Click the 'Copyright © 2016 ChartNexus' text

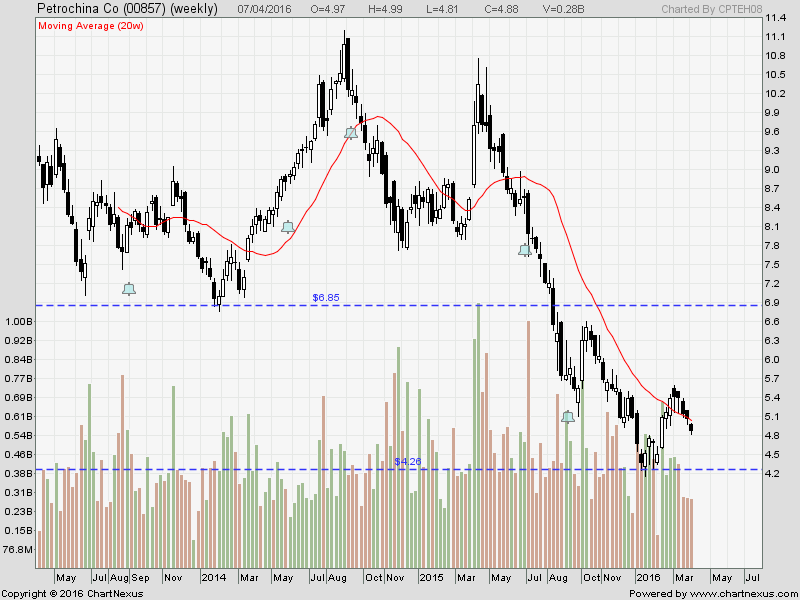point(72,594)
